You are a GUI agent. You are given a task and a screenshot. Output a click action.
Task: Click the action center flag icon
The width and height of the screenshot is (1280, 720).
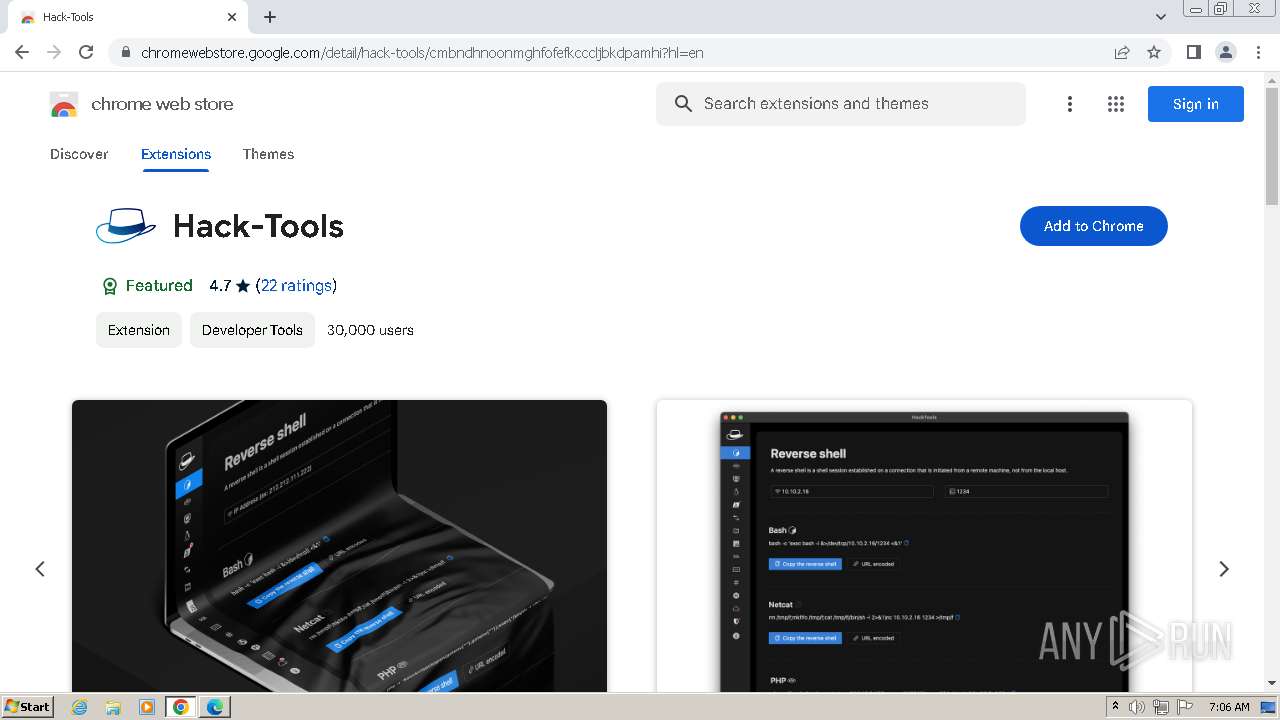tap(1183, 707)
